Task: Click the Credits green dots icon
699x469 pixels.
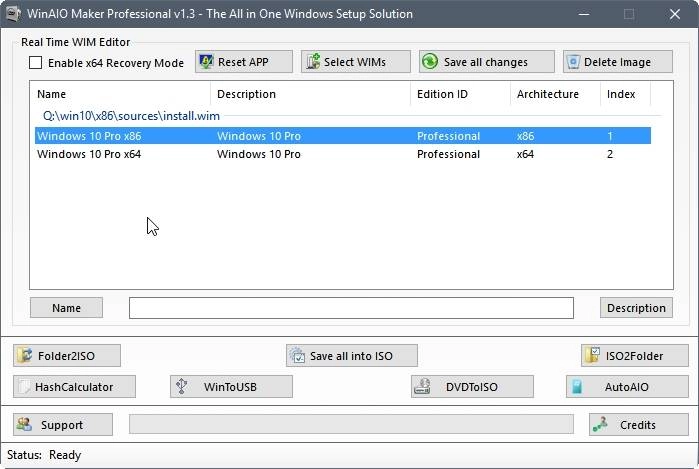Action: (600, 424)
